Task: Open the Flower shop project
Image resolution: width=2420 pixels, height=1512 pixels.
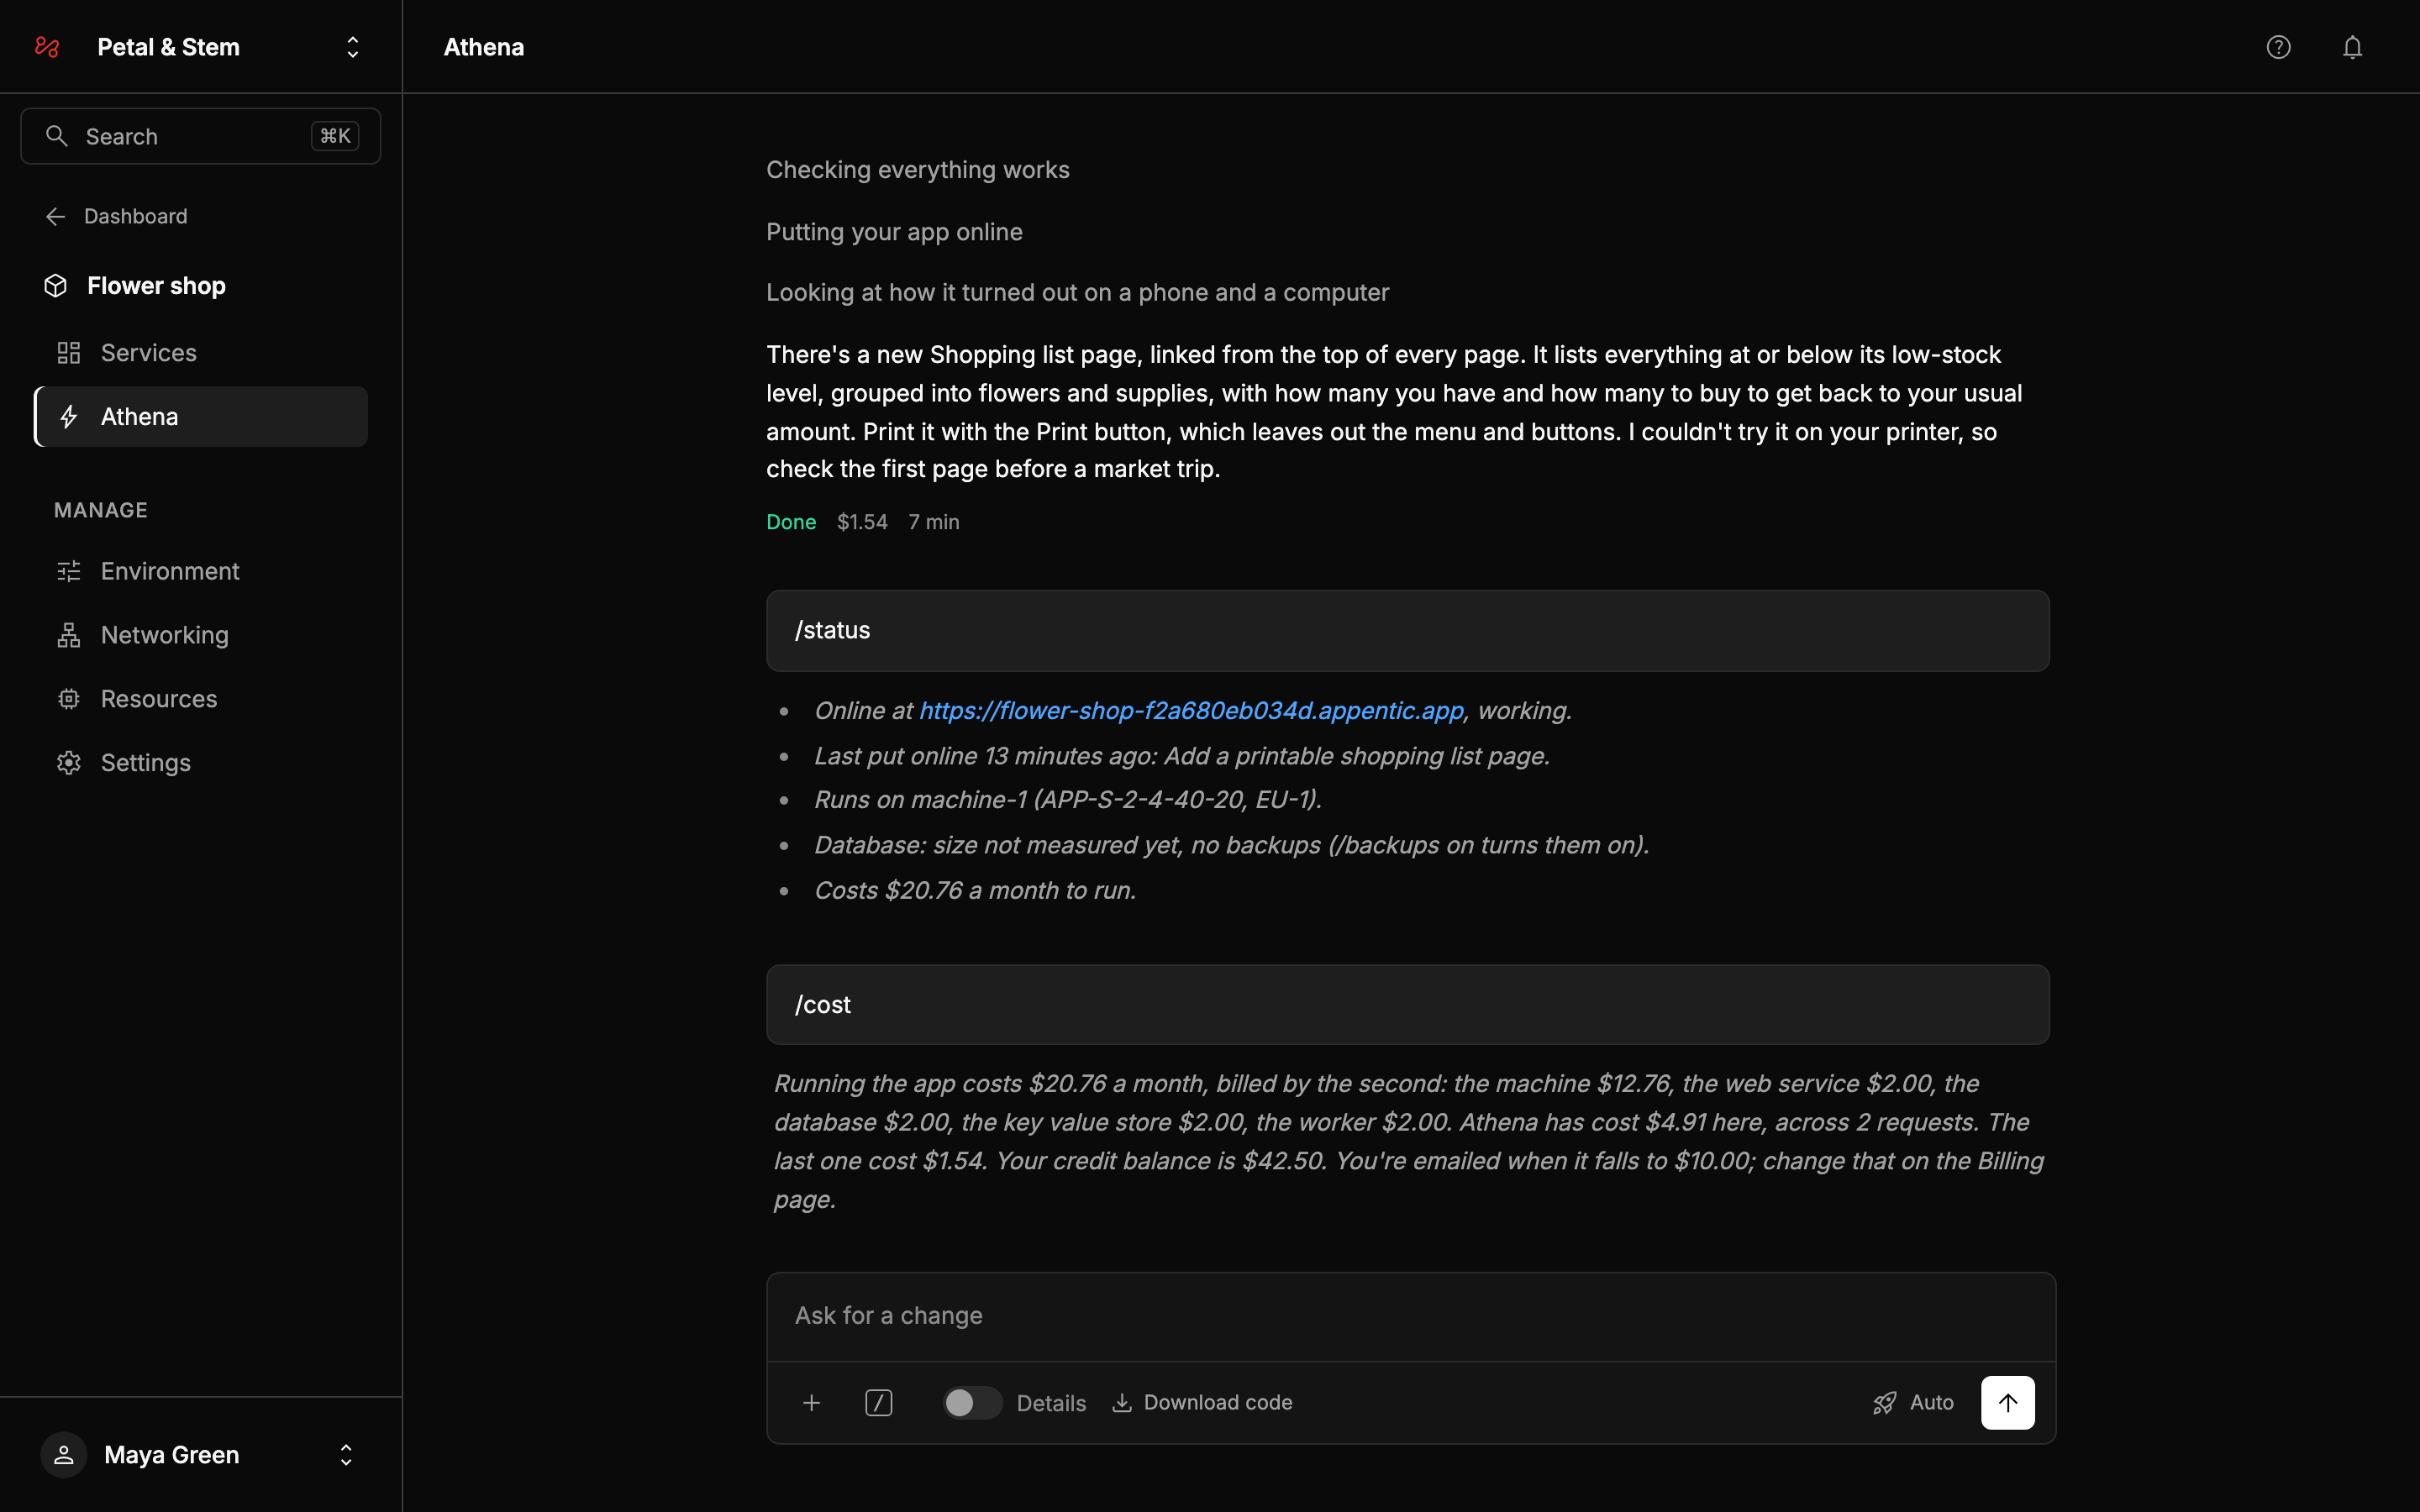Action: (x=135, y=286)
